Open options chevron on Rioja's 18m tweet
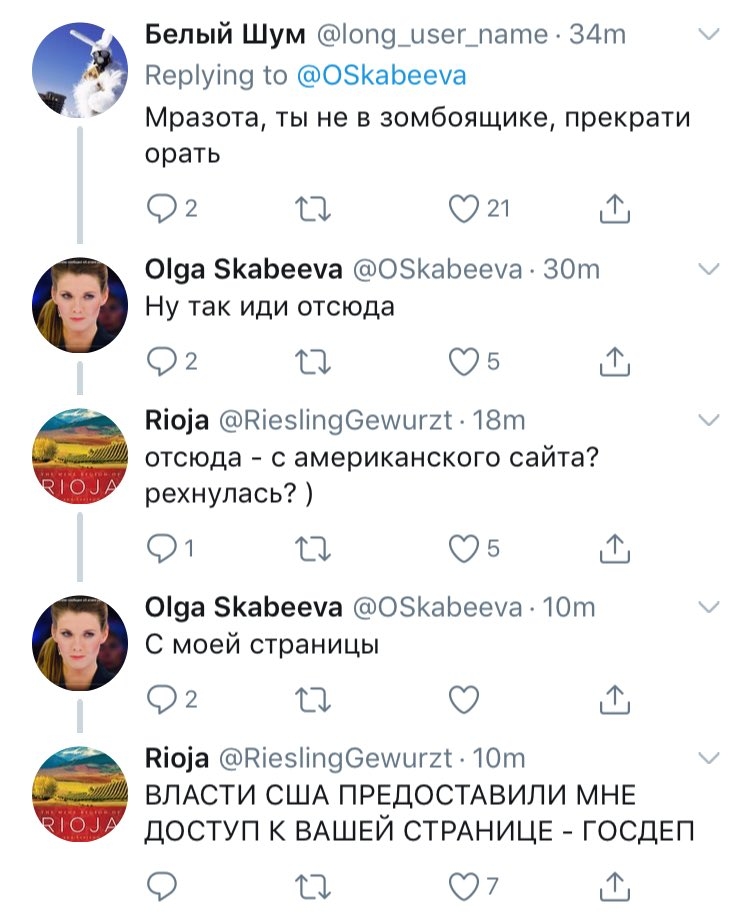Image resolution: width=749 pixels, height=918 pixels. [x=709, y=420]
